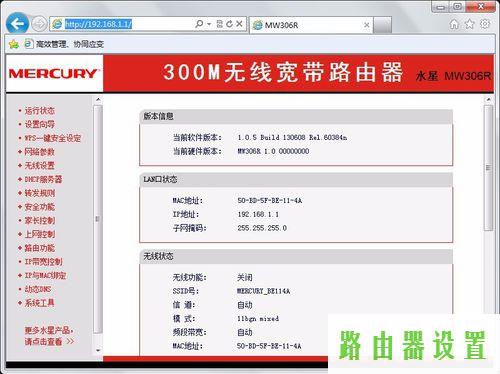Open 家长控制 in the sidebar
The height and width of the screenshot is (374, 500).
point(40,220)
